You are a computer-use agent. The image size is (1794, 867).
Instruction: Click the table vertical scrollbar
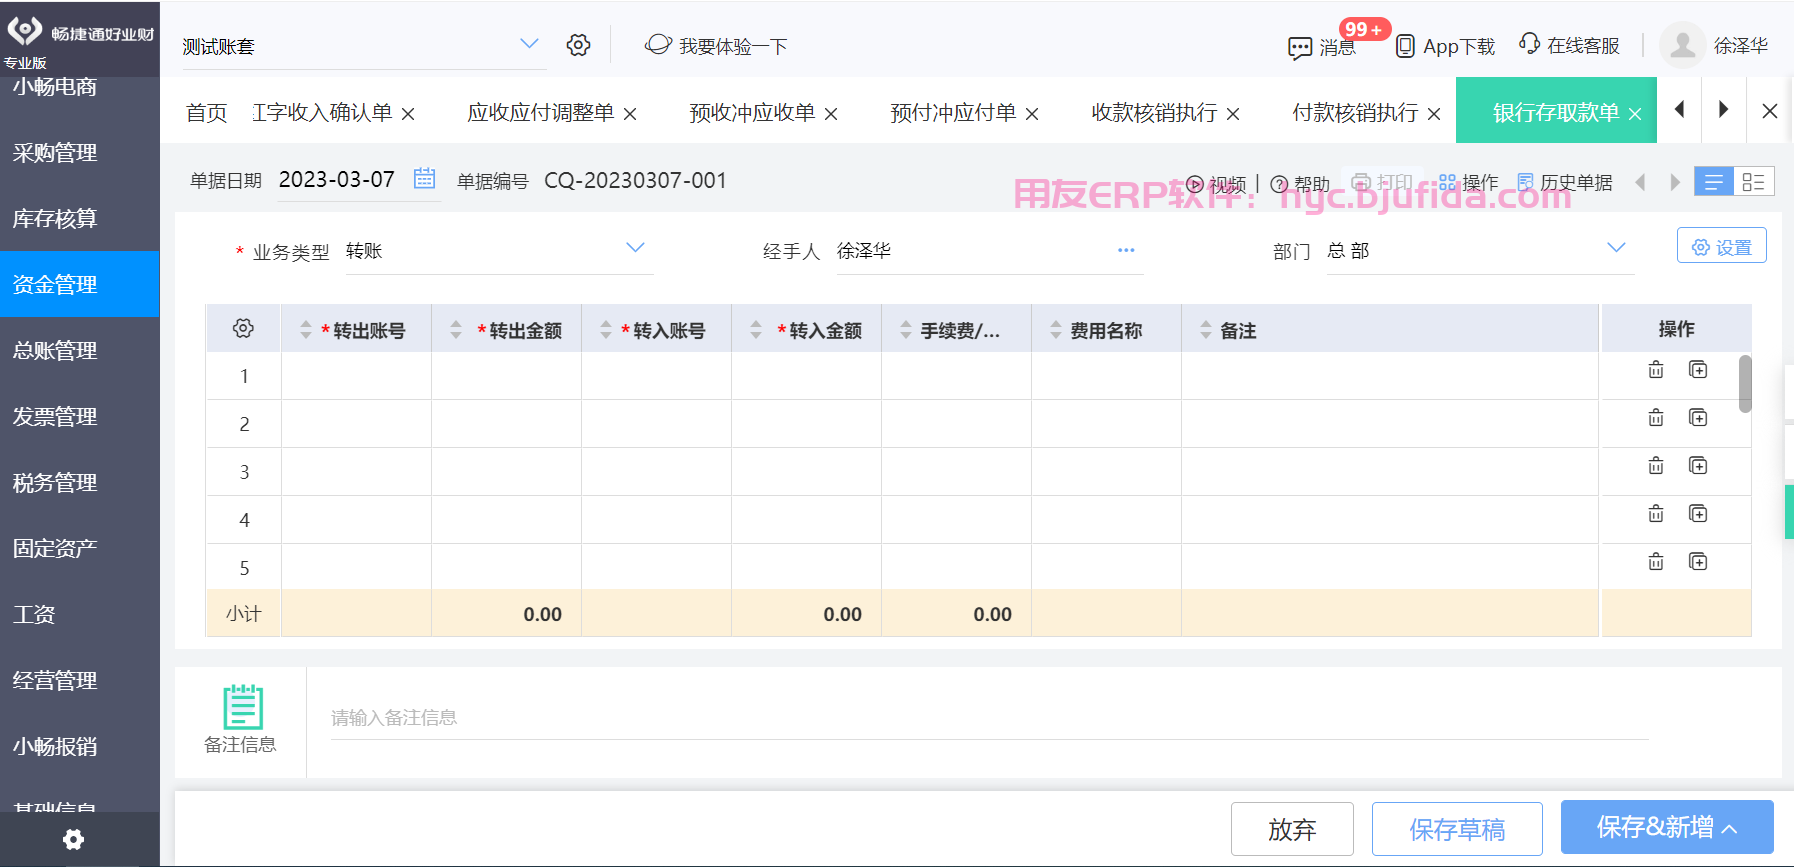point(1745,384)
